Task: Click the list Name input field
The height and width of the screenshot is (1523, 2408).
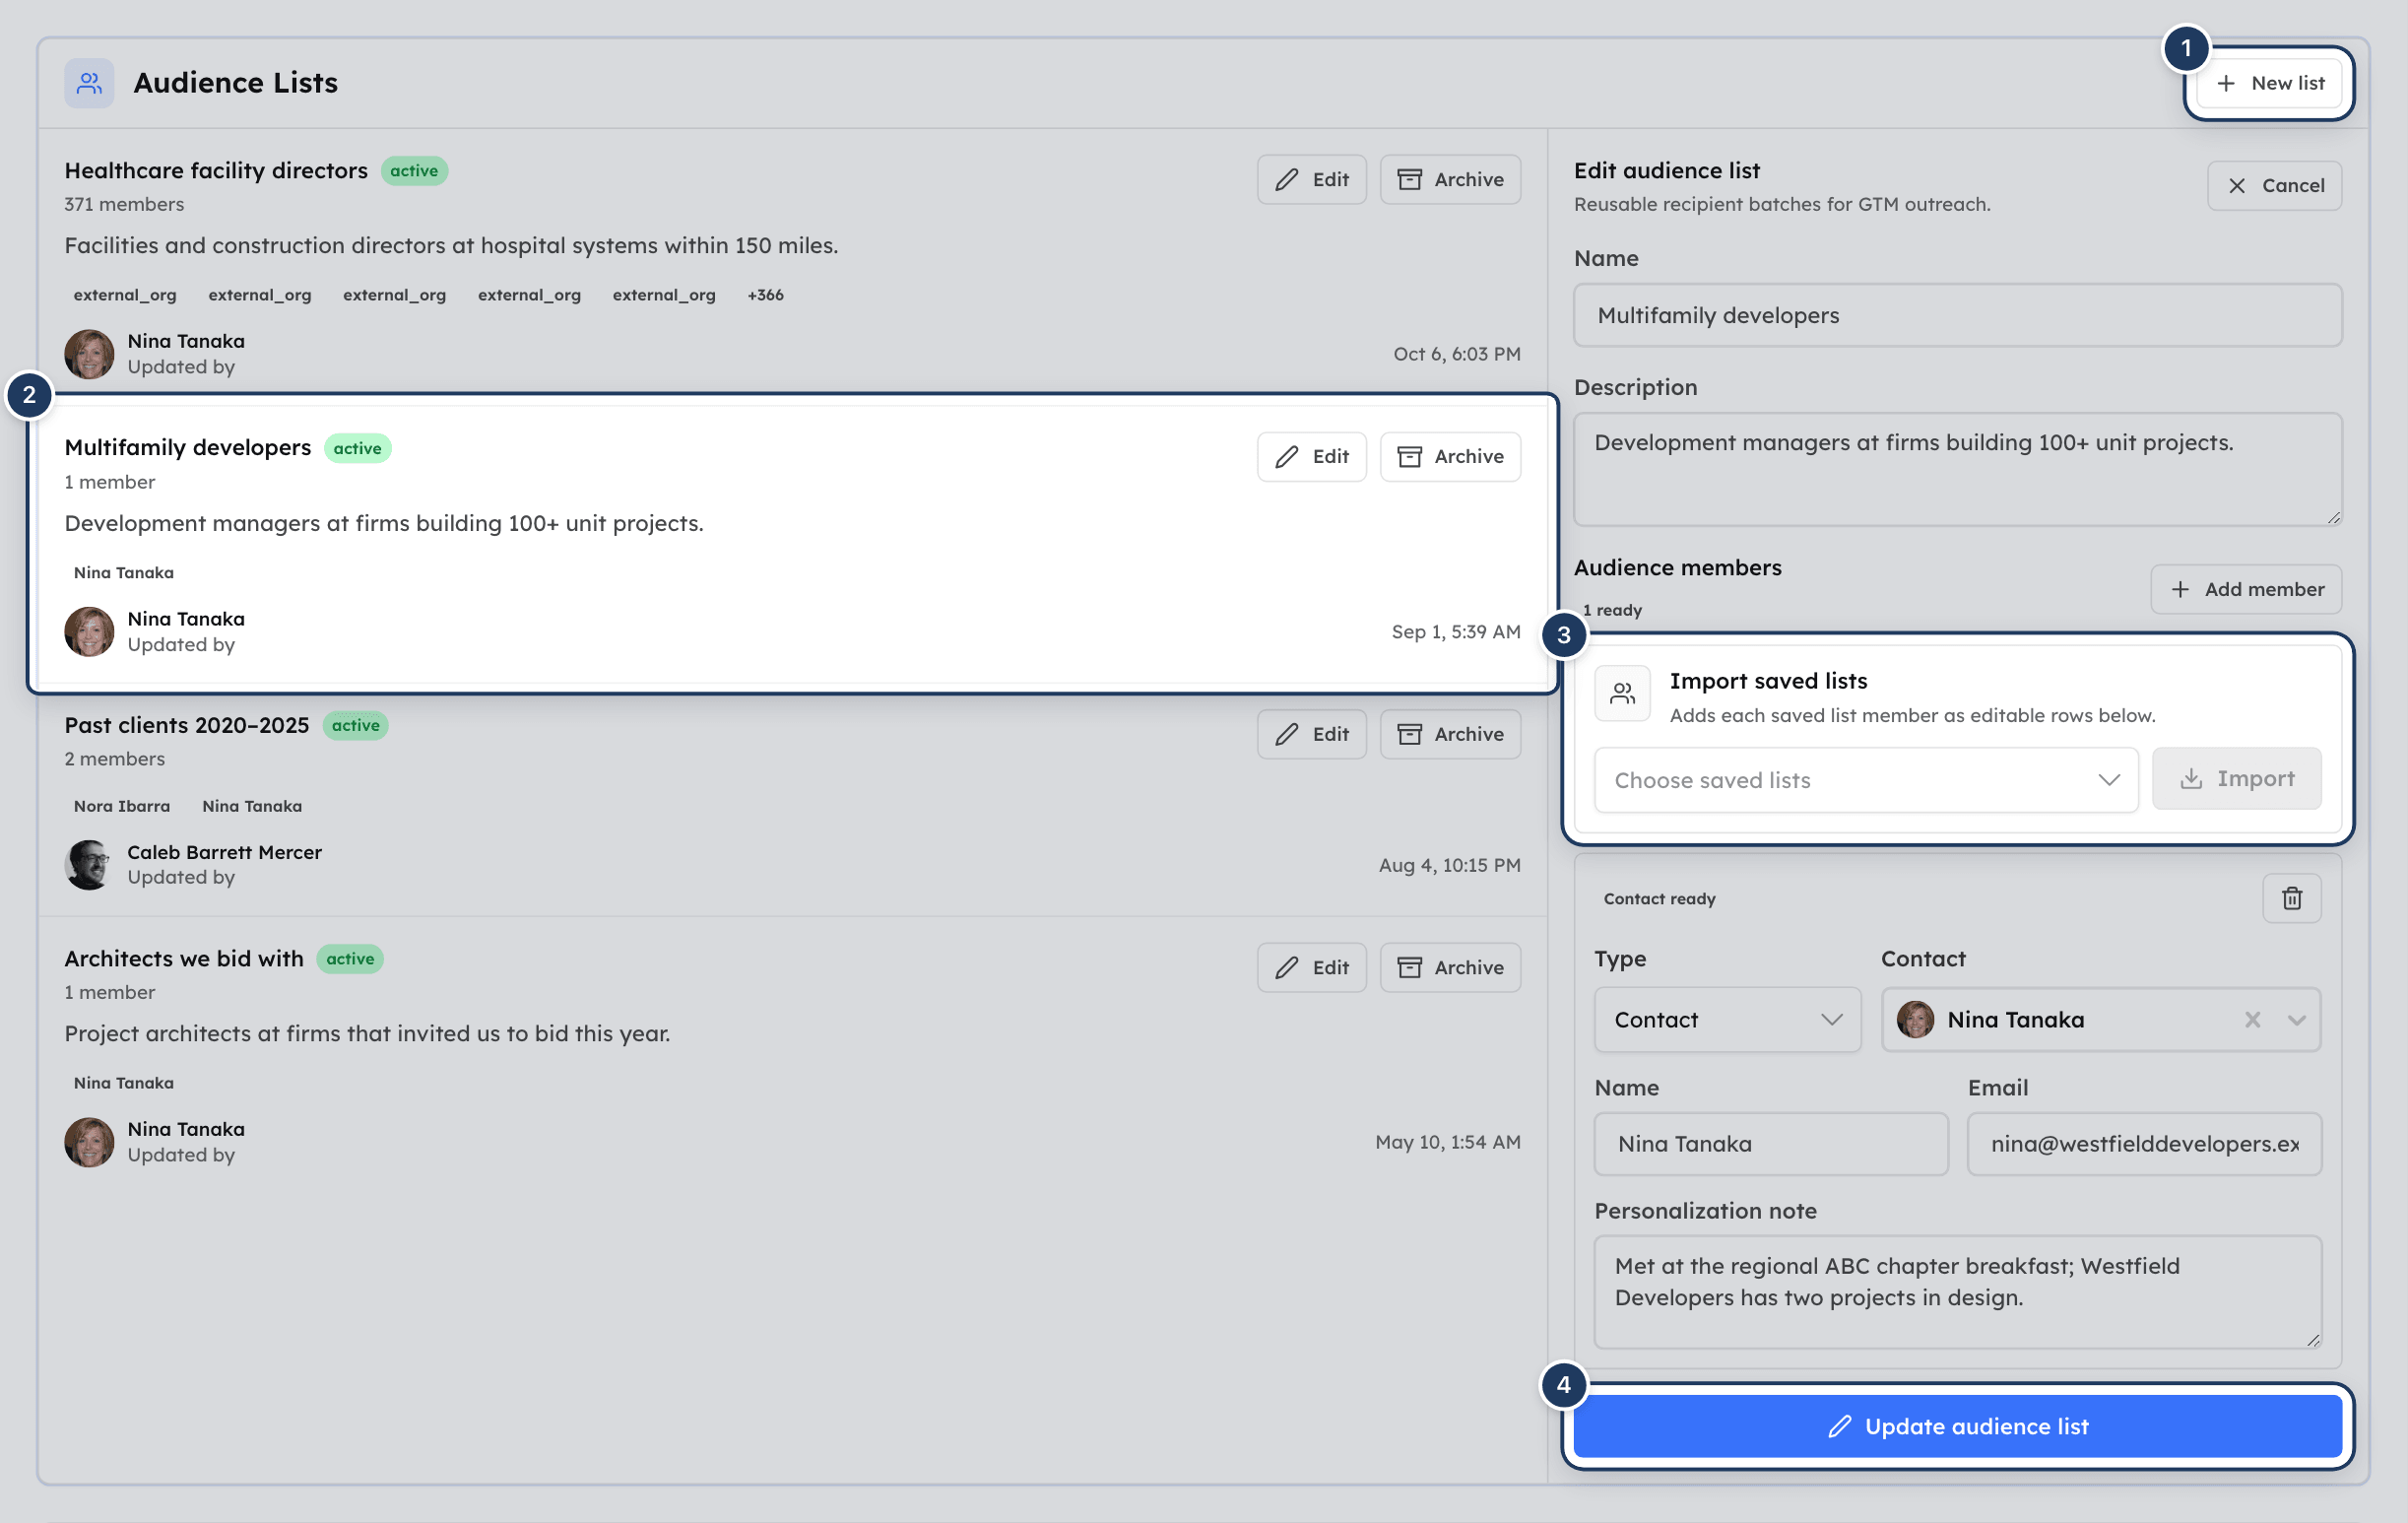Action: pyautogui.click(x=1957, y=315)
